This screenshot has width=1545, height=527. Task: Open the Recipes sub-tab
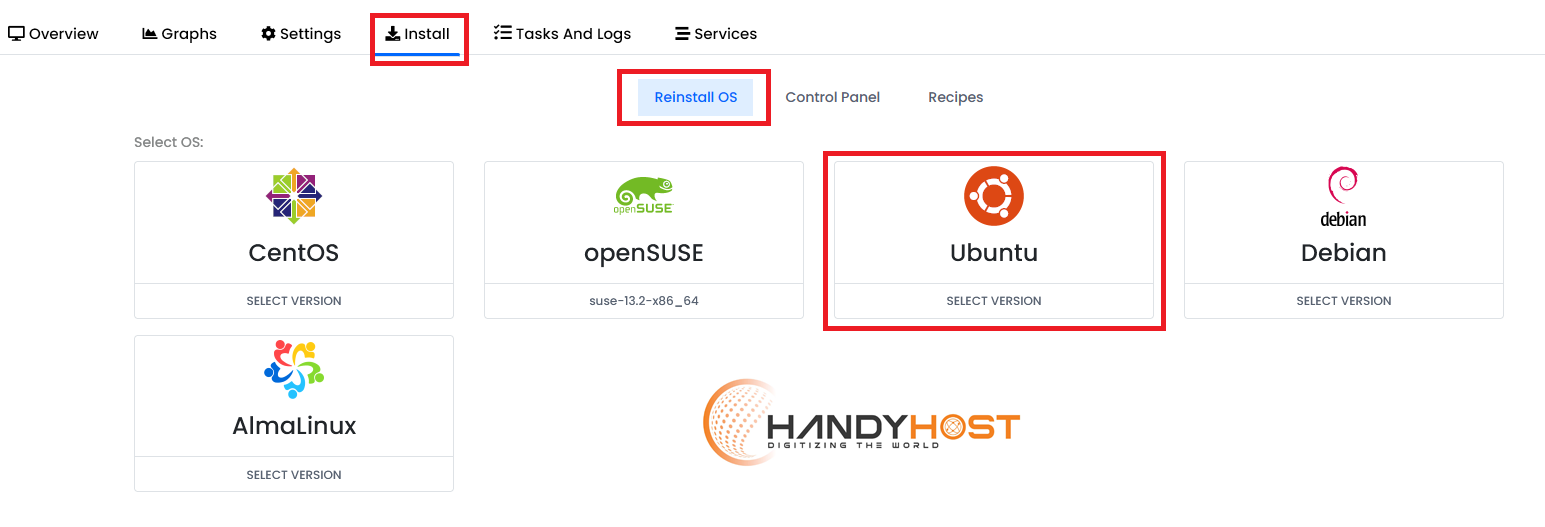[956, 97]
